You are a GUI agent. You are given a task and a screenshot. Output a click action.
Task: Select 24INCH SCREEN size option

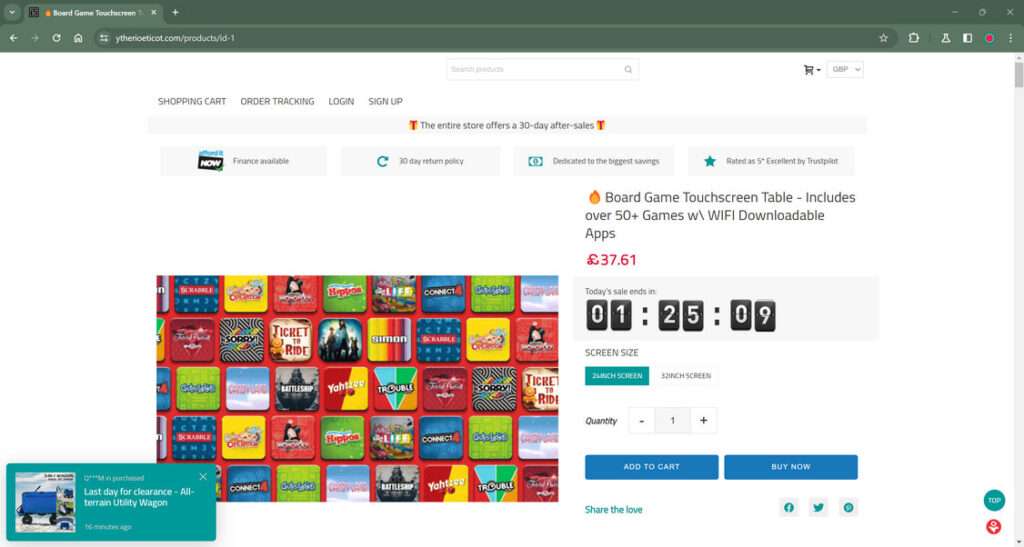[x=616, y=376]
